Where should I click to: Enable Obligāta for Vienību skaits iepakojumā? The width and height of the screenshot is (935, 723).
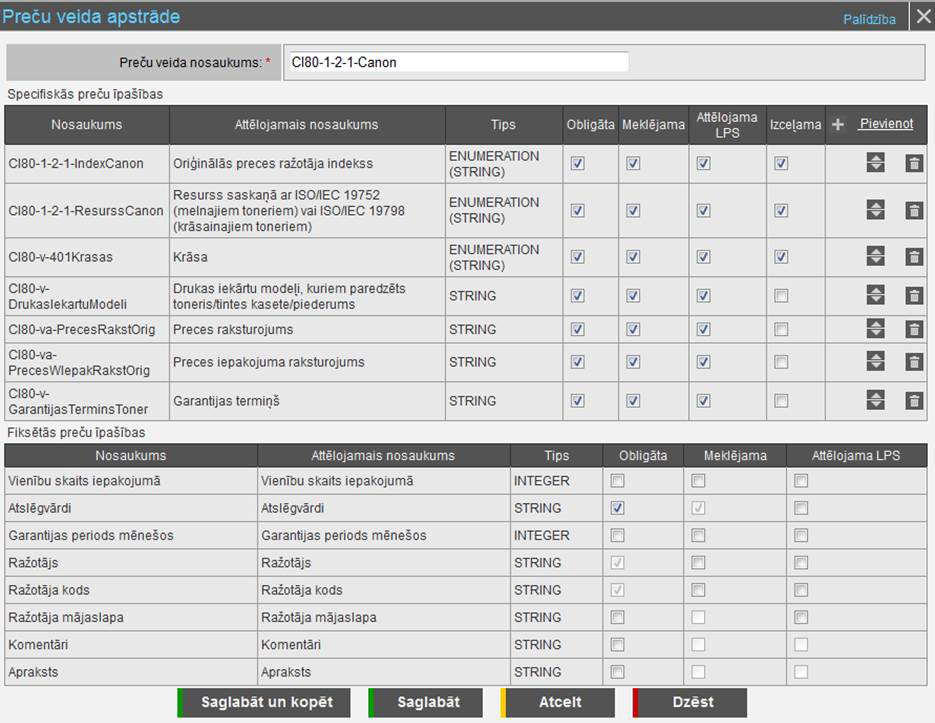[x=617, y=481]
